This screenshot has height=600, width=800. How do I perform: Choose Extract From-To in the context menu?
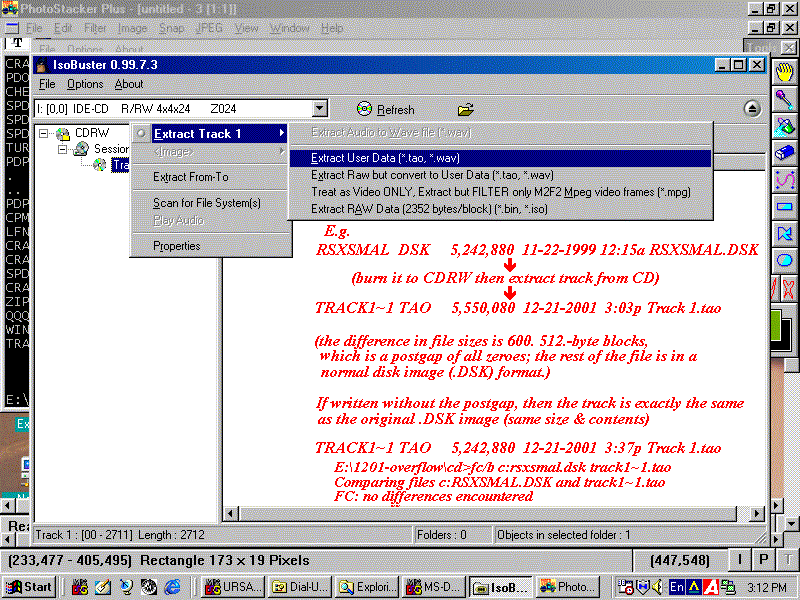210,177
